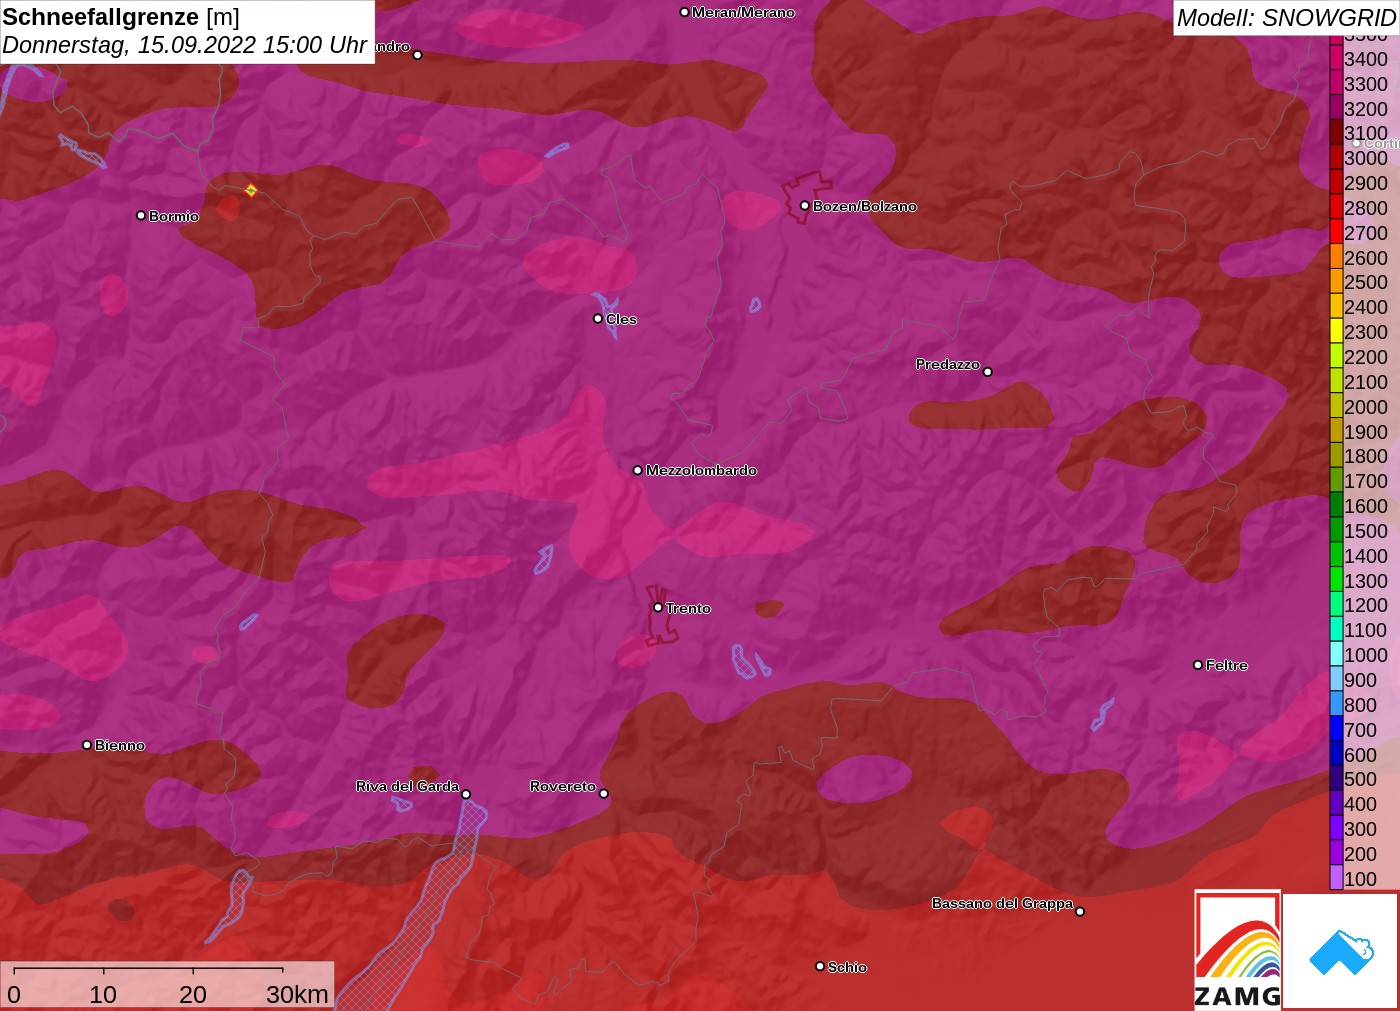The width and height of the screenshot is (1400, 1011).
Task: Click the 2600 legend value
Action: [1366, 257]
